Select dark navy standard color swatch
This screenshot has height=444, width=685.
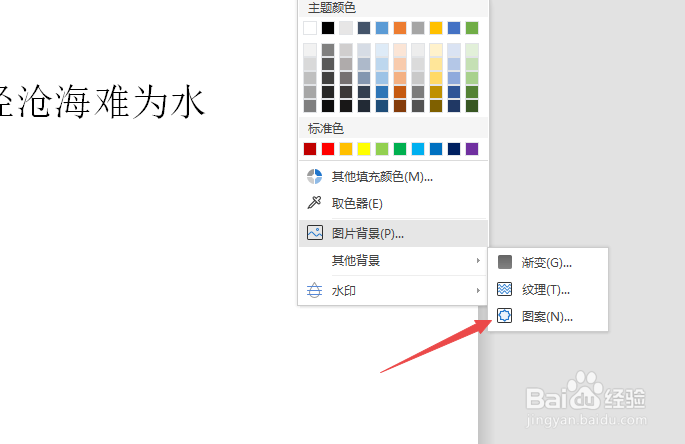coord(454,149)
